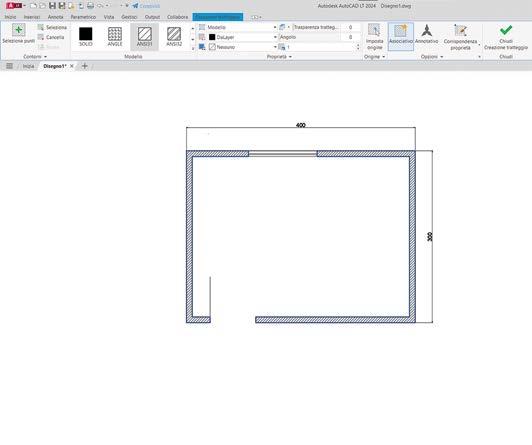Click the Condividi share button
This screenshot has width=532, height=445.
pos(146,6)
